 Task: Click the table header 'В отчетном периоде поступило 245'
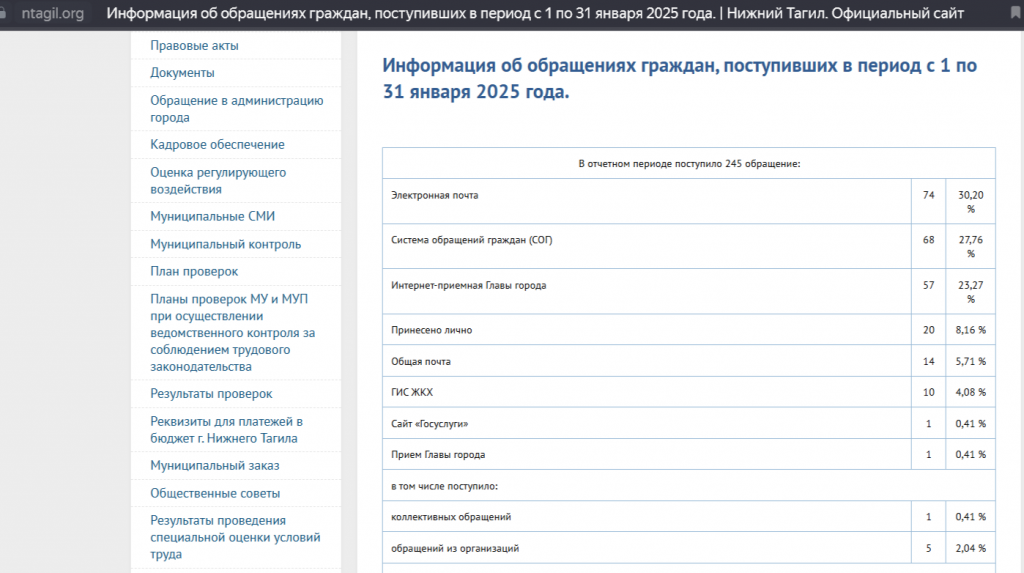pyautogui.click(x=689, y=163)
